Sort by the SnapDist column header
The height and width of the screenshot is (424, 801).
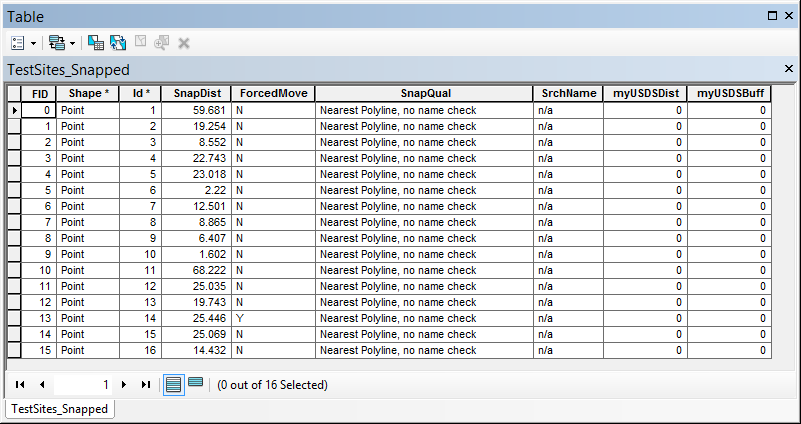pos(197,93)
